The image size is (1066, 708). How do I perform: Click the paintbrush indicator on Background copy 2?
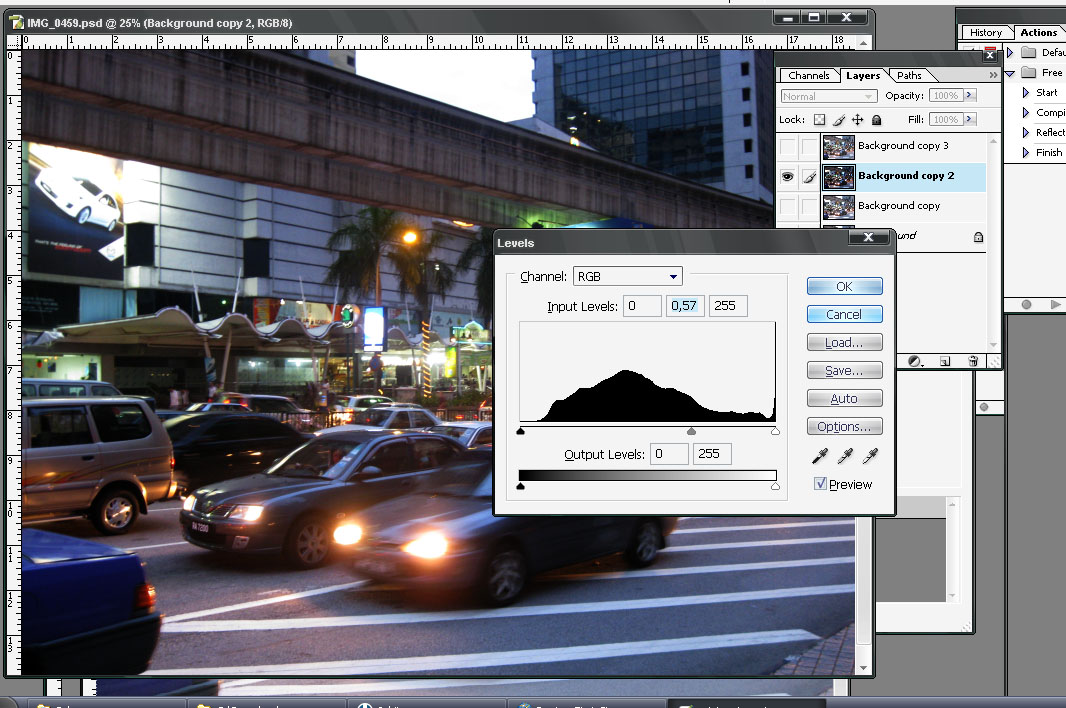809,177
